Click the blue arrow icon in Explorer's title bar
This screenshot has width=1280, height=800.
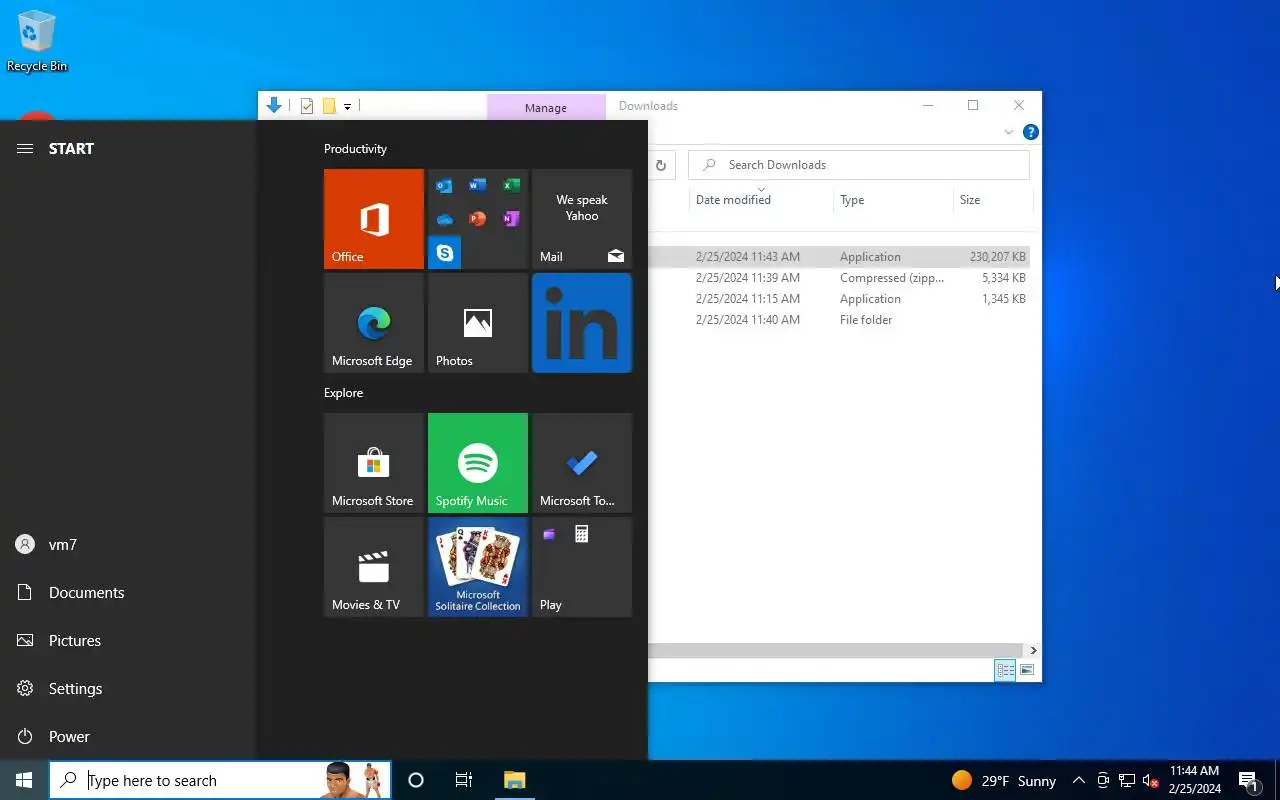(273, 105)
